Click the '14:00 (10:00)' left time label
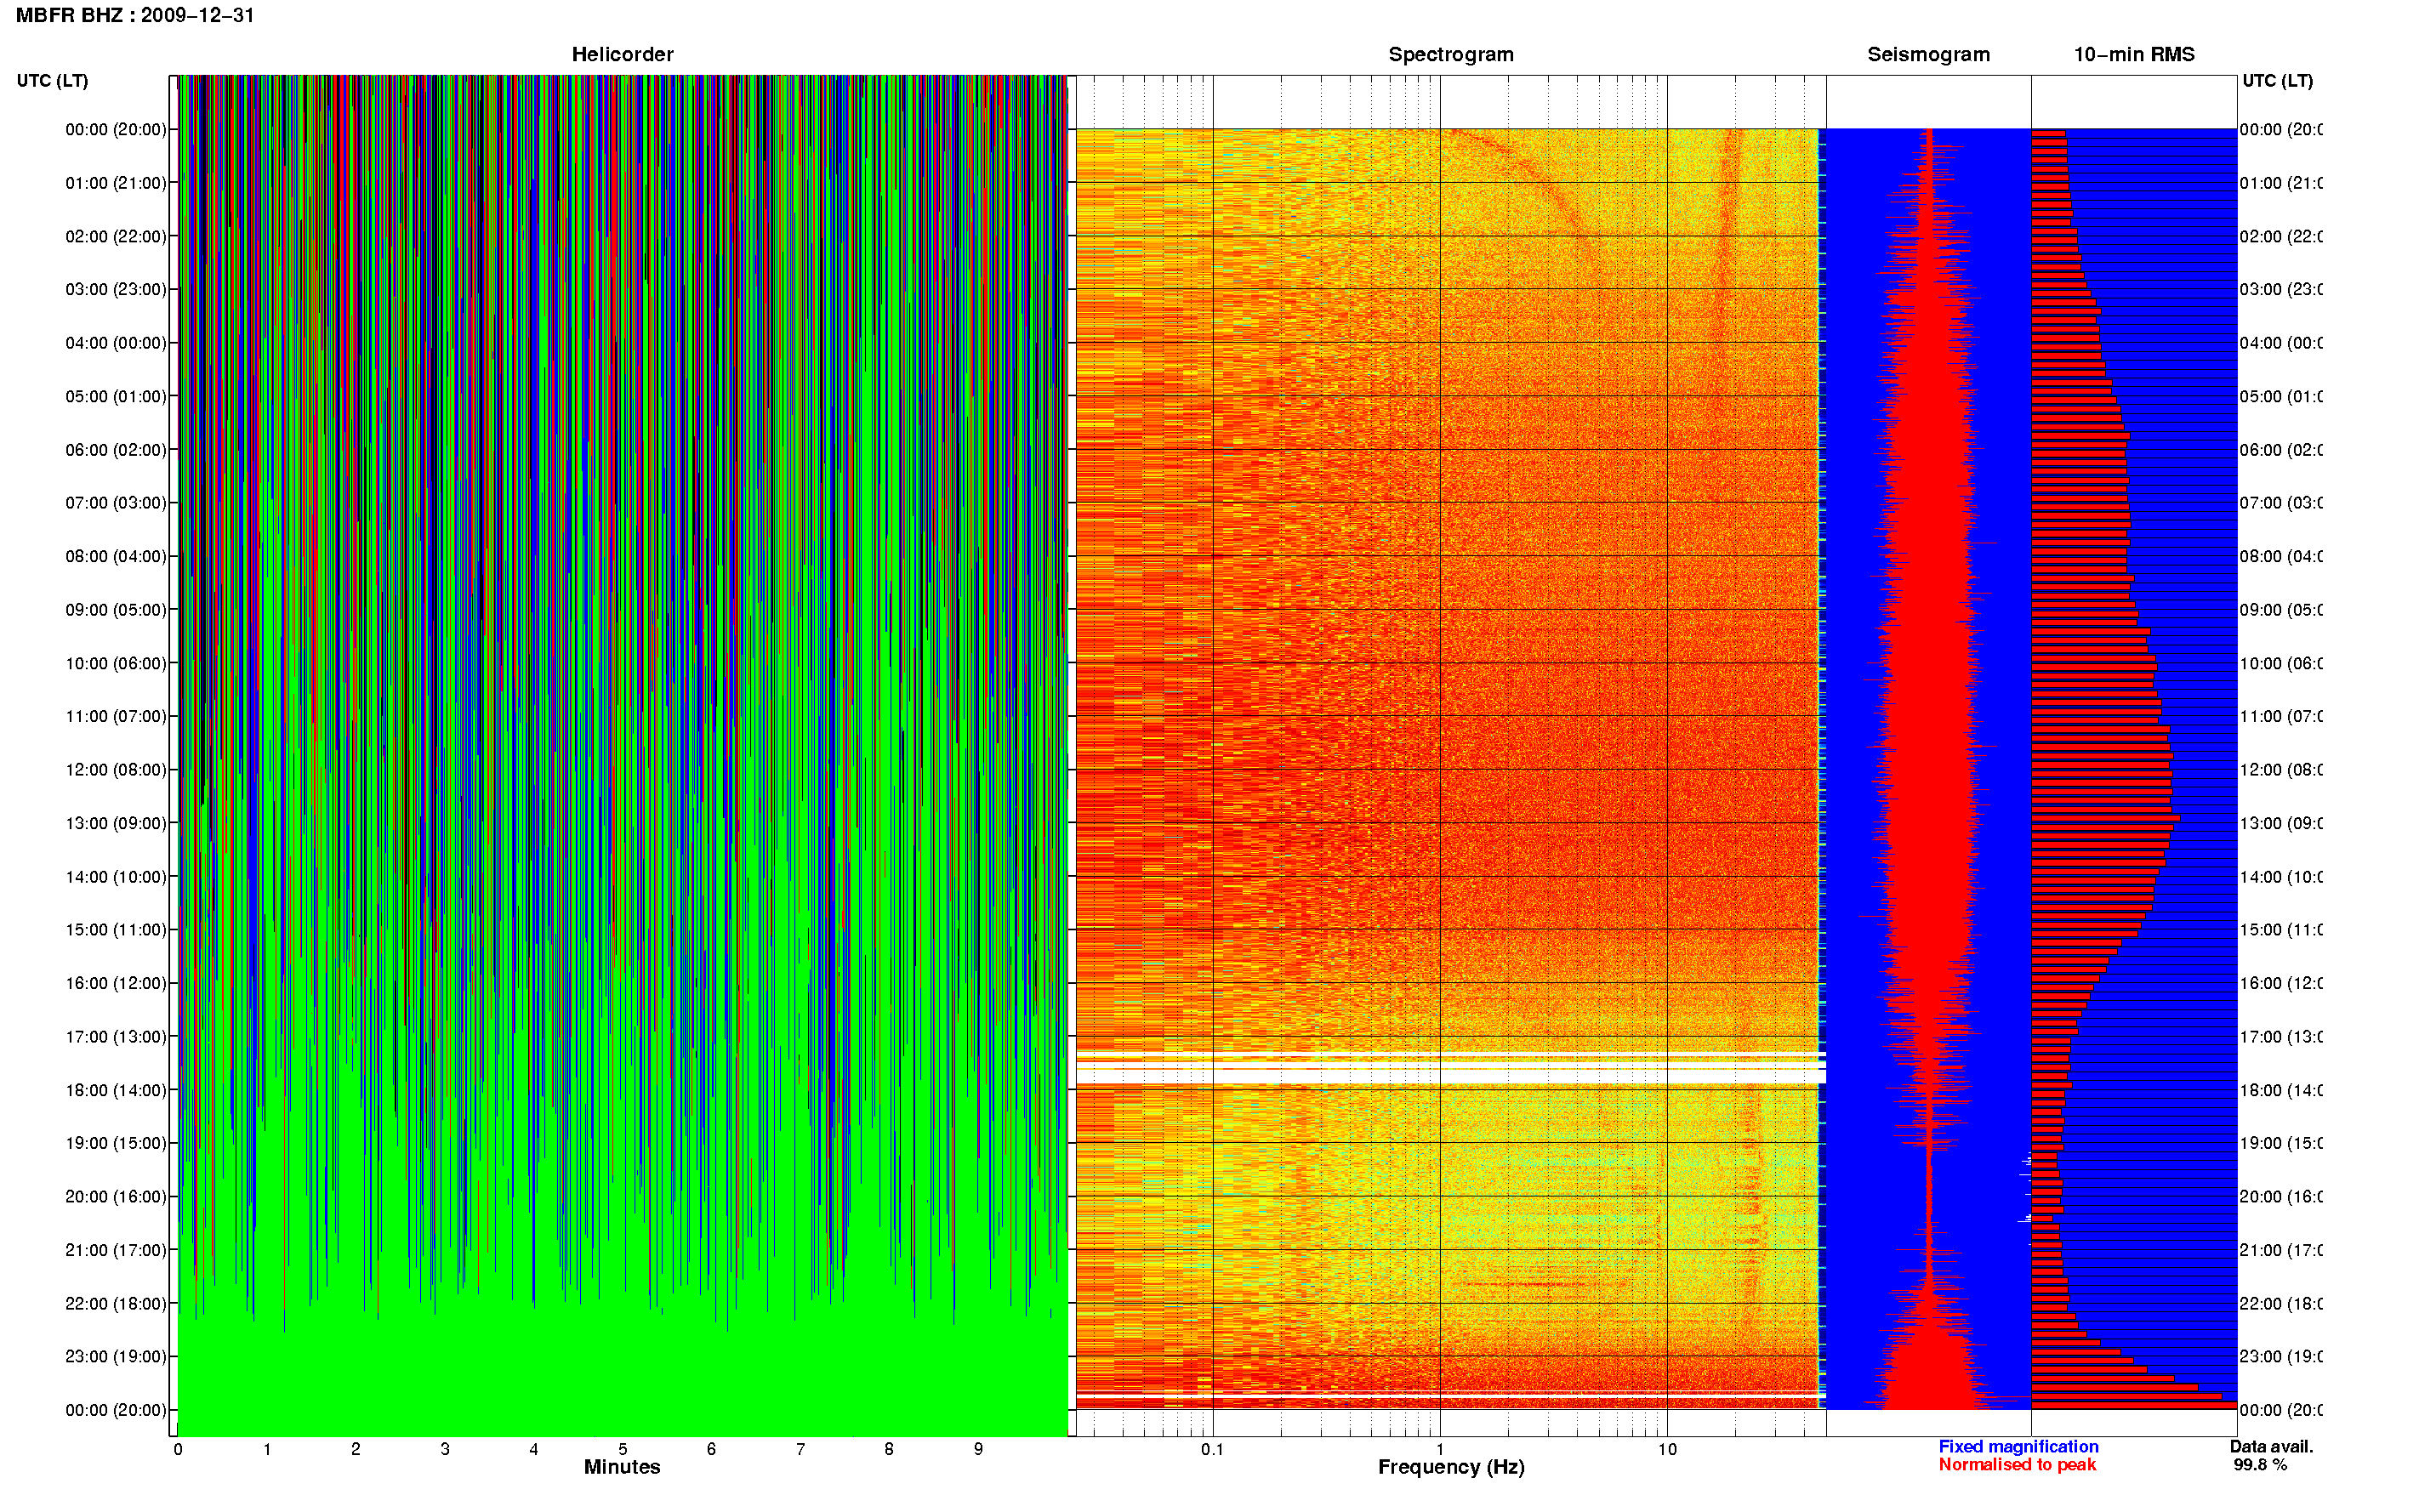Screen dimensions: 2419x1512 coord(116,877)
